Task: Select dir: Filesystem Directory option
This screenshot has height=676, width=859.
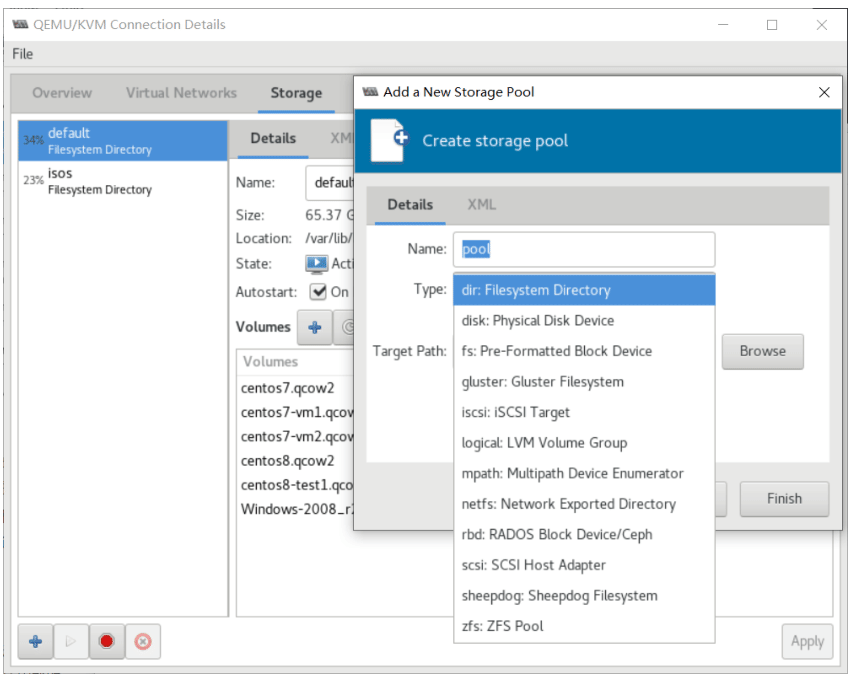Action: [584, 290]
